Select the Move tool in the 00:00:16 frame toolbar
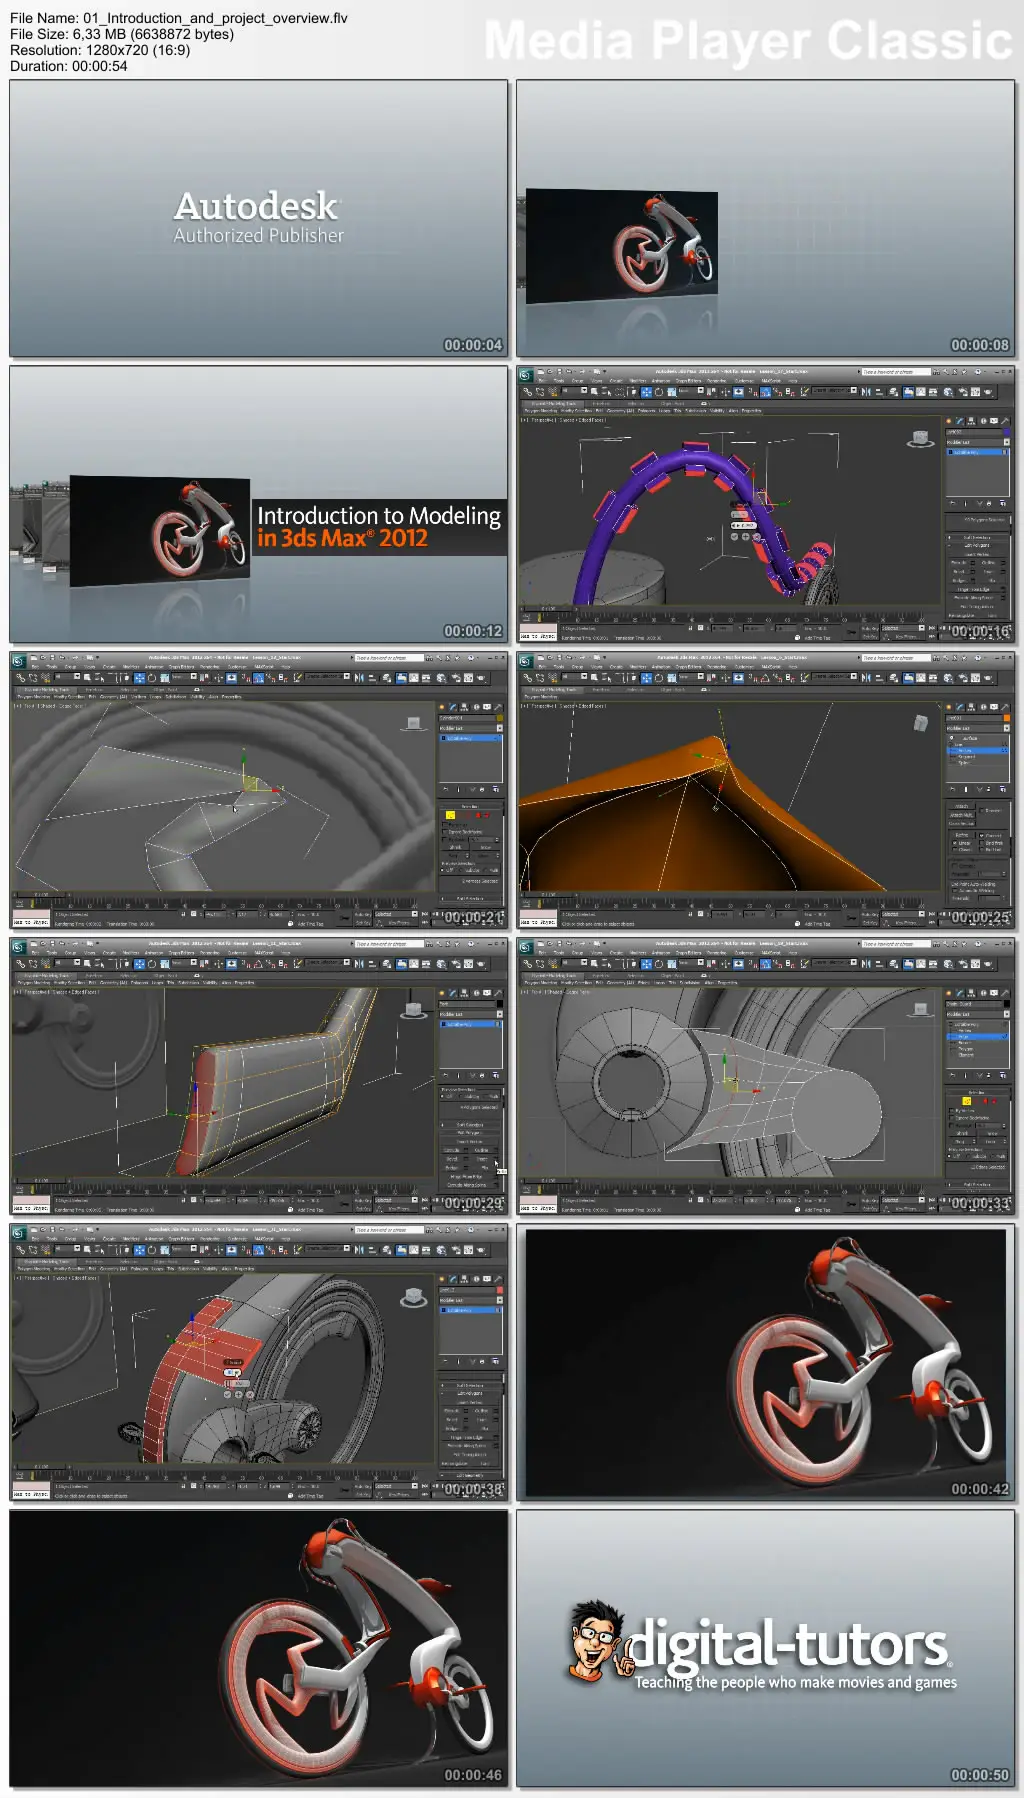Image resolution: width=1024 pixels, height=1798 pixels. tap(646, 391)
